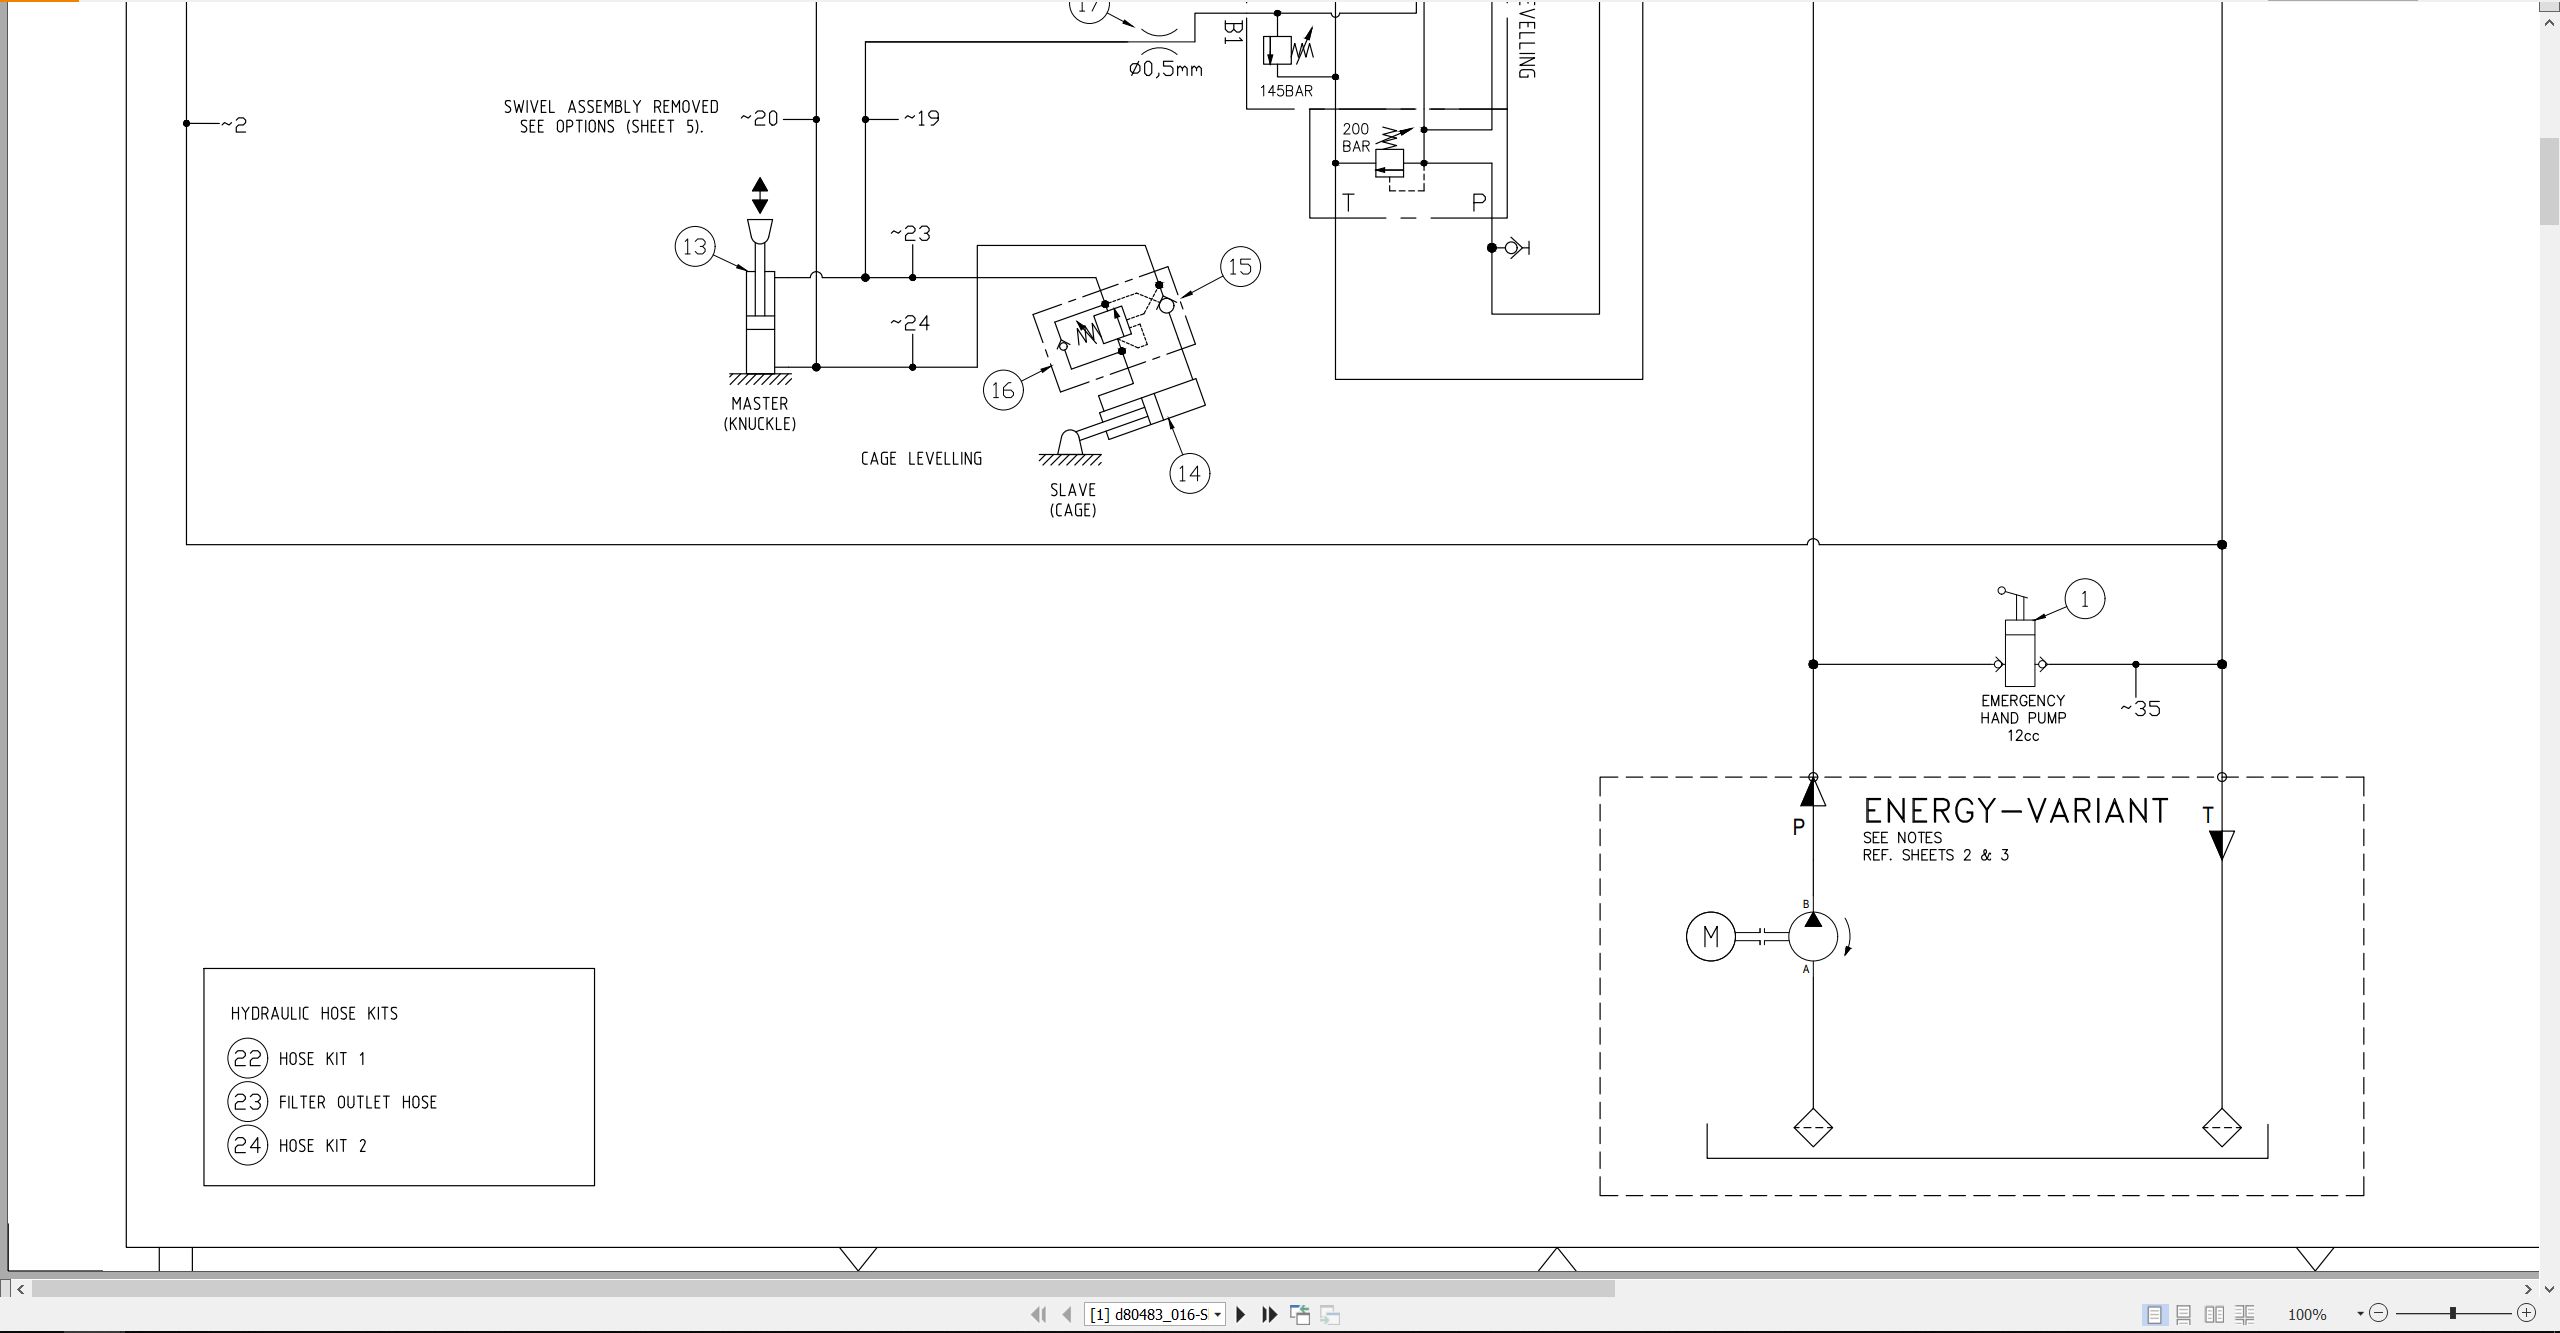The image size is (2560, 1333).
Task: Click the ~35 line reference label
Action: pyautogui.click(x=2141, y=709)
